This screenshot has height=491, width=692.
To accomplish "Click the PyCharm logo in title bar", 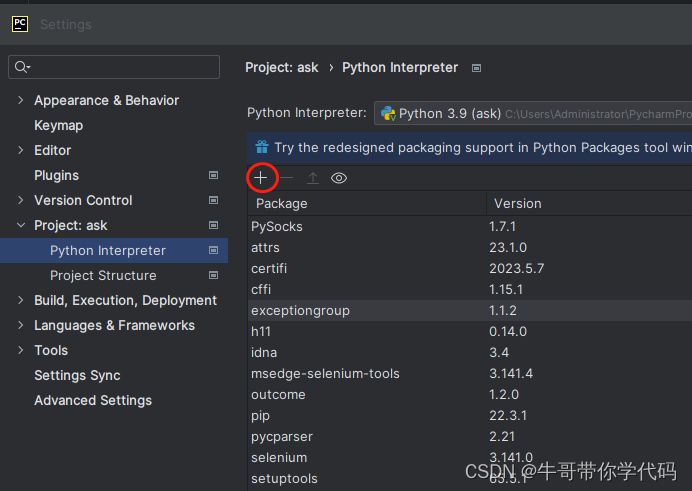I will pyautogui.click(x=20, y=24).
